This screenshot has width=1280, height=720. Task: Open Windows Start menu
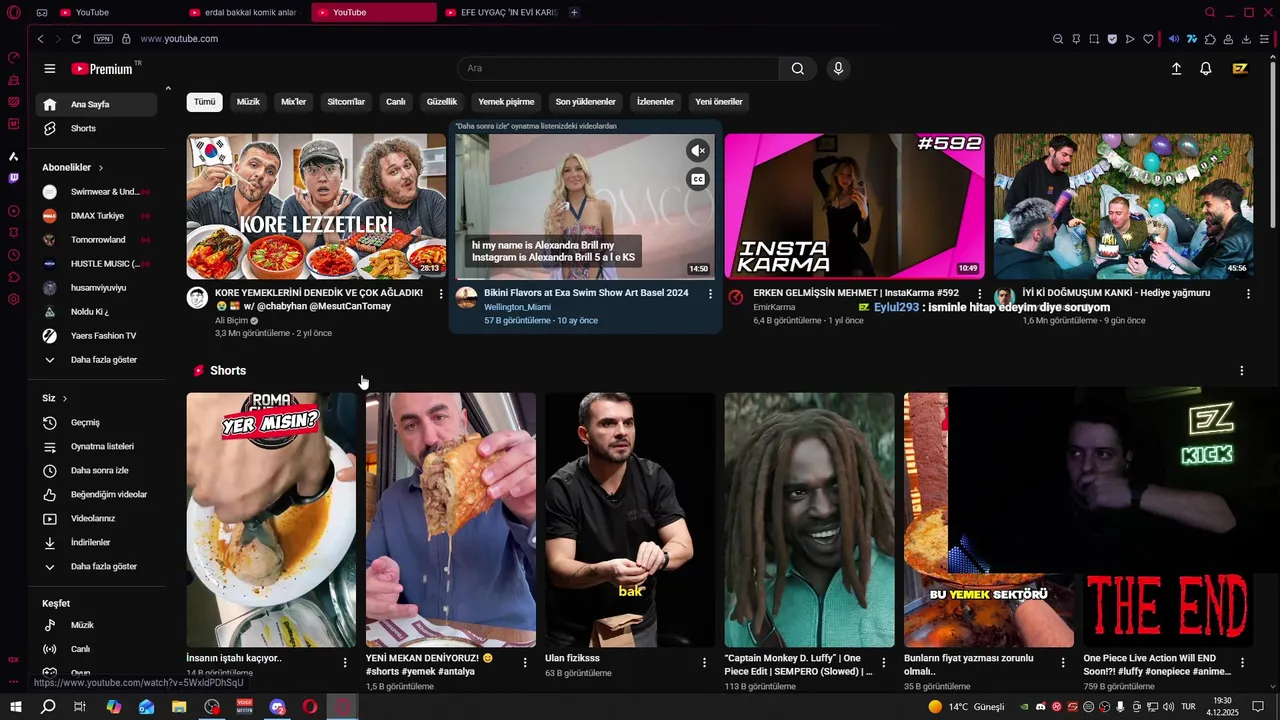[x=15, y=707]
